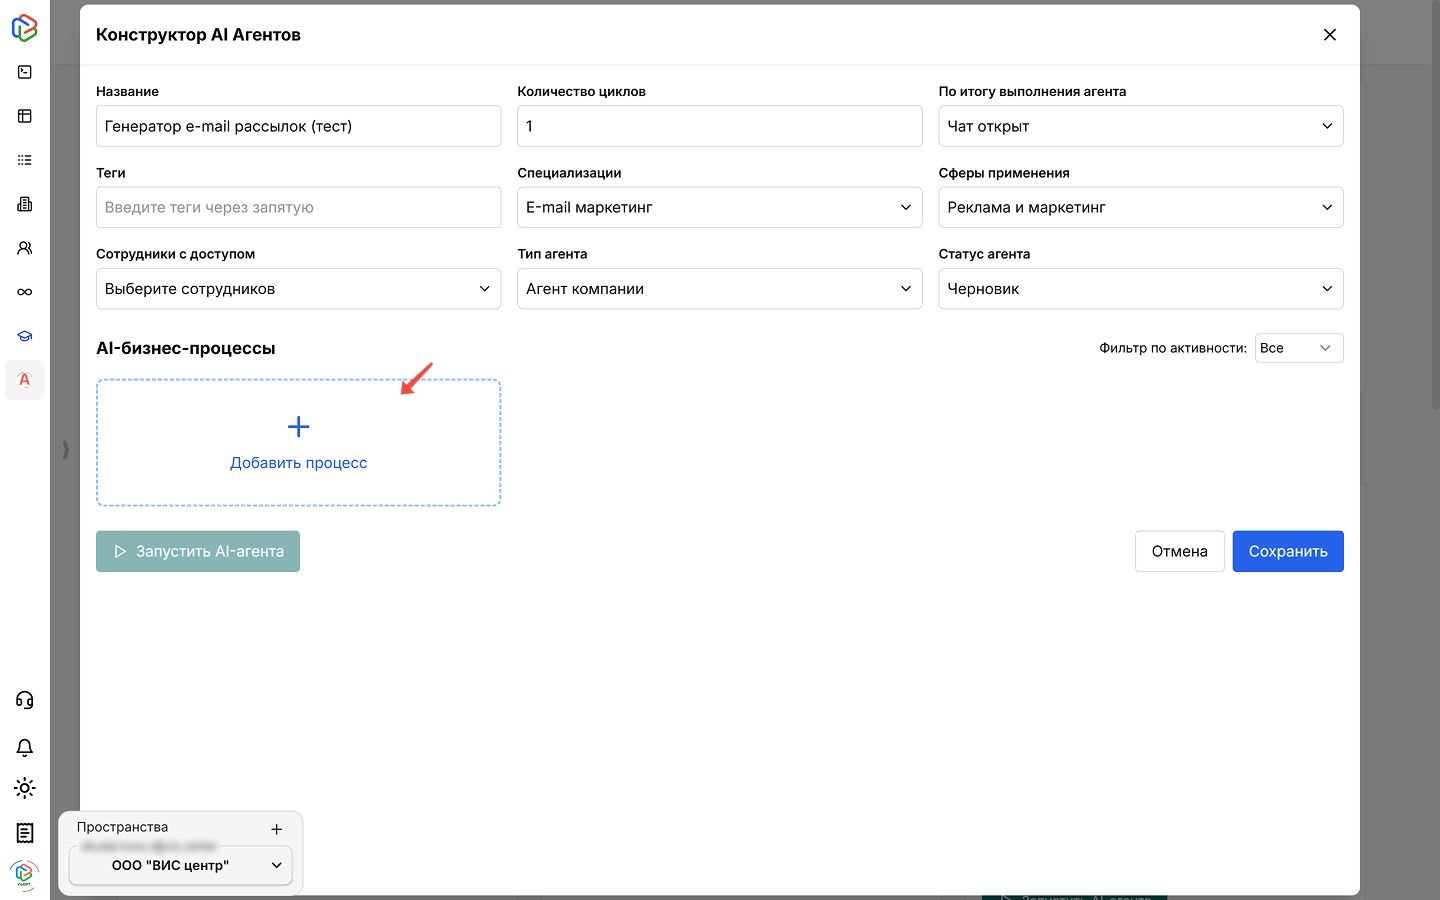Image resolution: width=1440 pixels, height=900 pixels.
Task: Expand the По итогу выполнения агента dropdown
Action: tap(1140, 126)
